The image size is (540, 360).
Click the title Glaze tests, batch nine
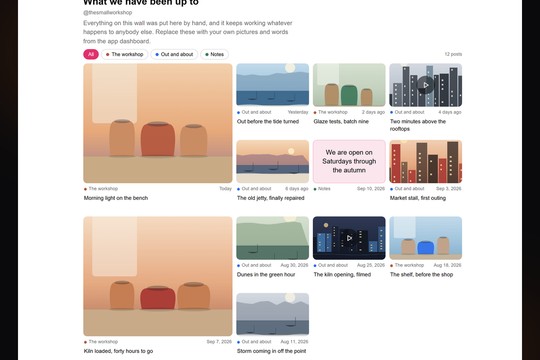point(341,122)
